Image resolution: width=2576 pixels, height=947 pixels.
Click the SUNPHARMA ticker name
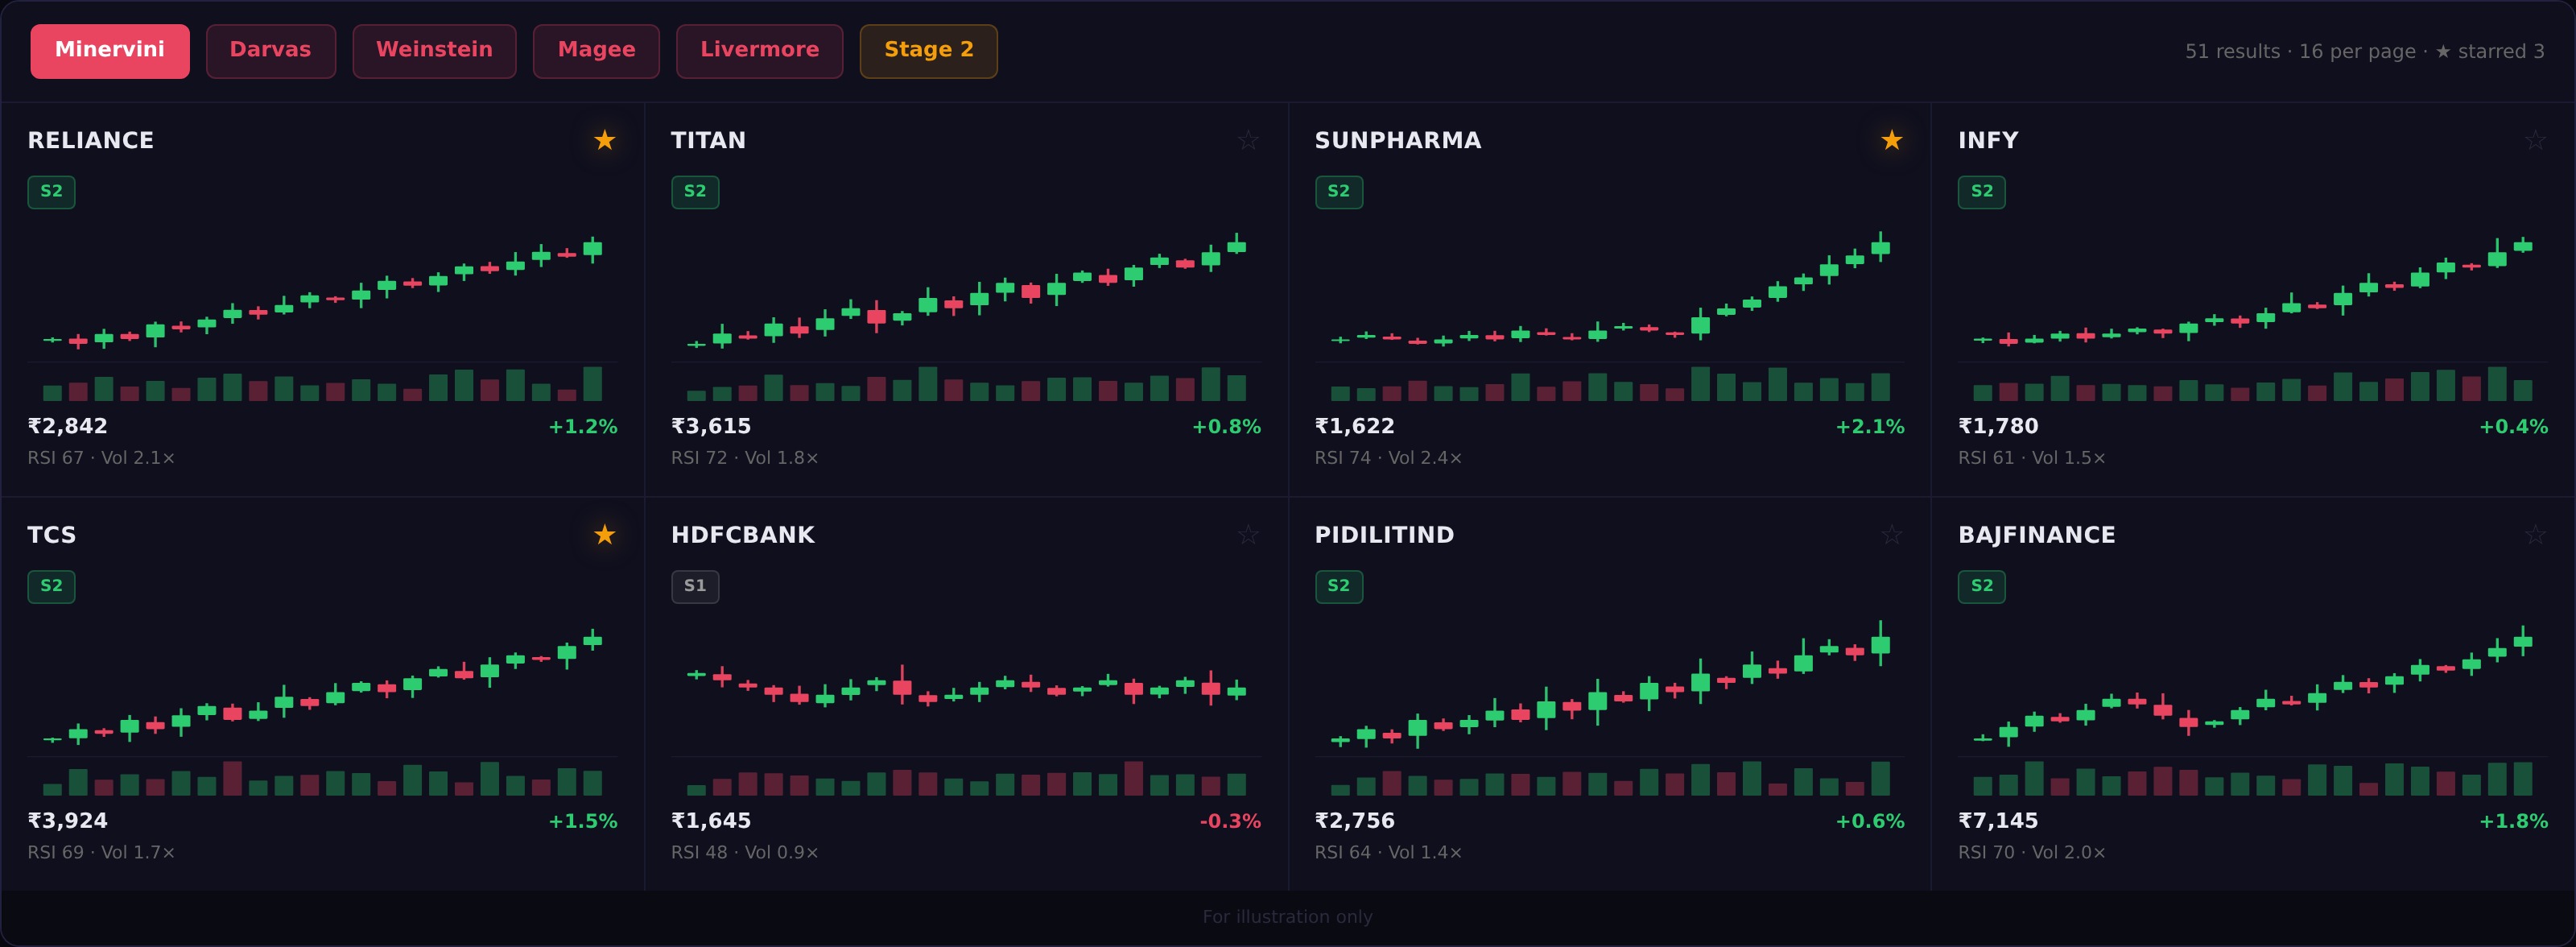1398,141
